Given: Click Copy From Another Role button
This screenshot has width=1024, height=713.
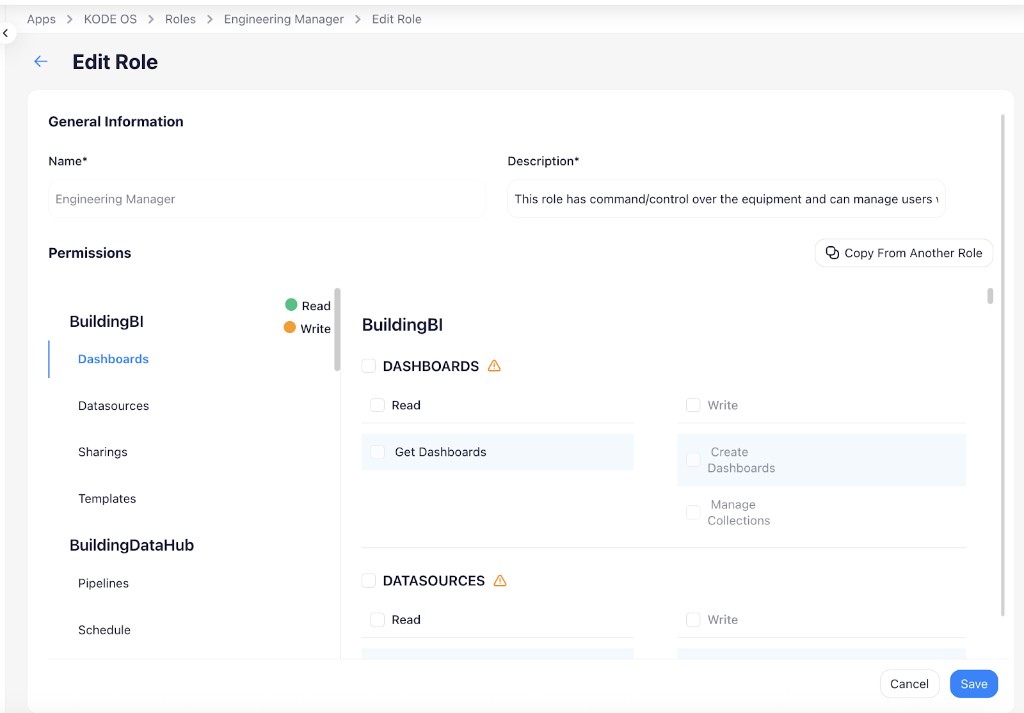Looking at the screenshot, I should 904,253.
